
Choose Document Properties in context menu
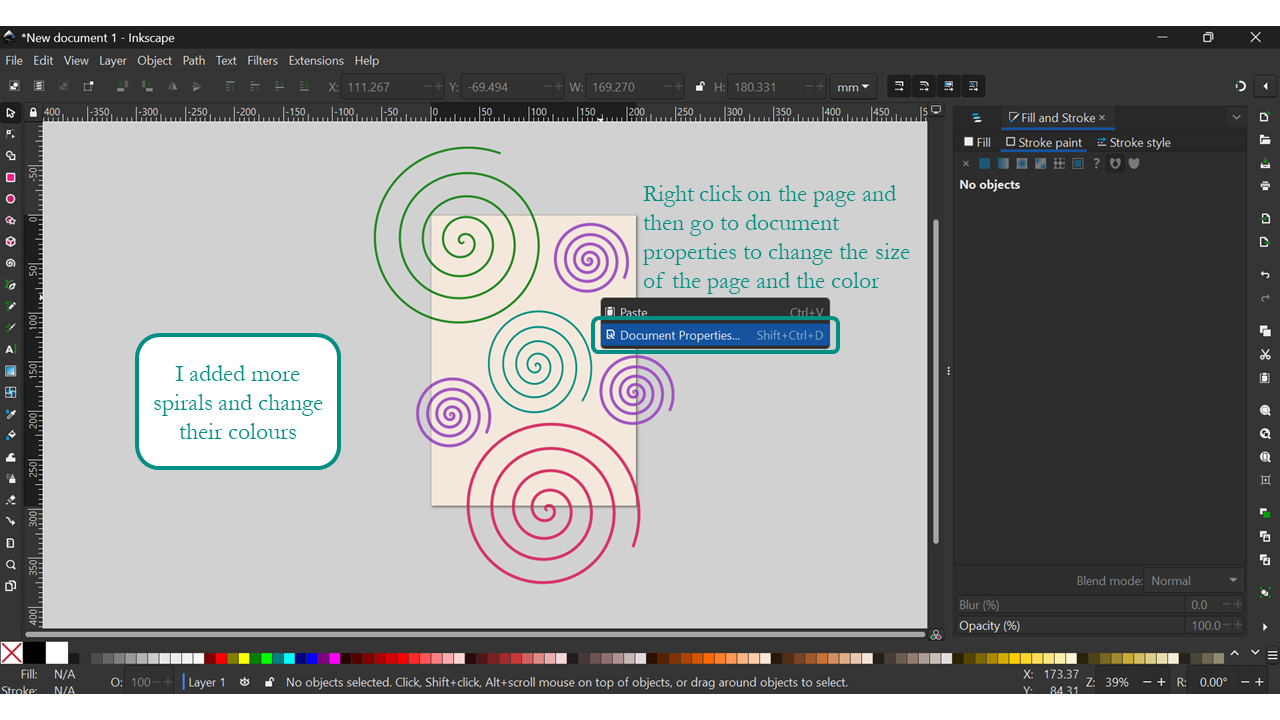(x=715, y=335)
